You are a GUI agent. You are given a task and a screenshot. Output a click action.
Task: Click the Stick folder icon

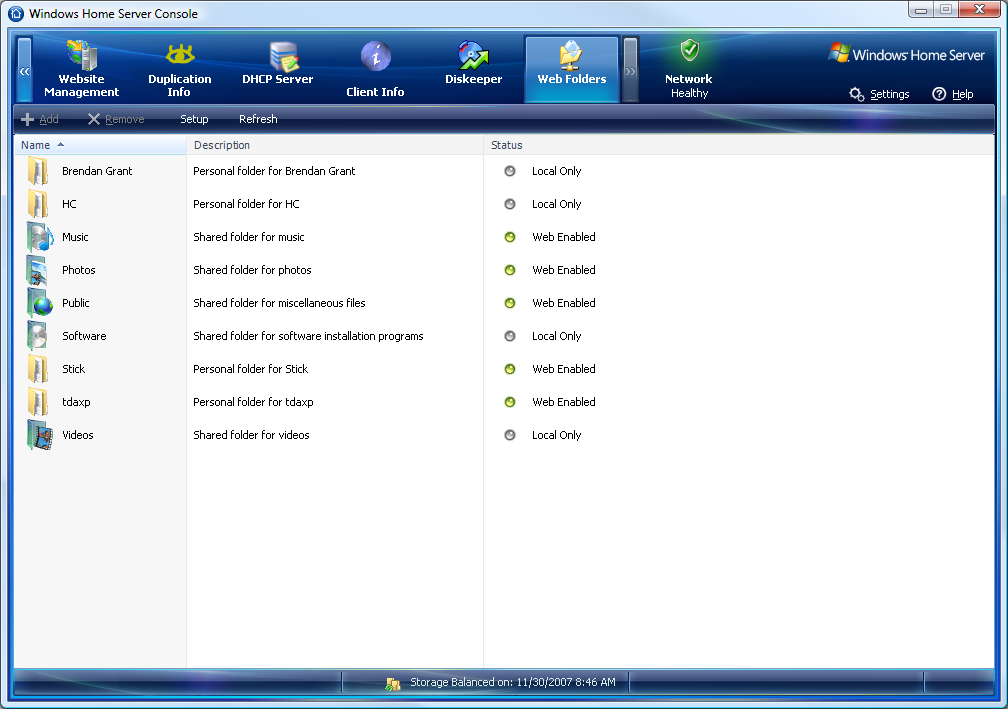(38, 369)
